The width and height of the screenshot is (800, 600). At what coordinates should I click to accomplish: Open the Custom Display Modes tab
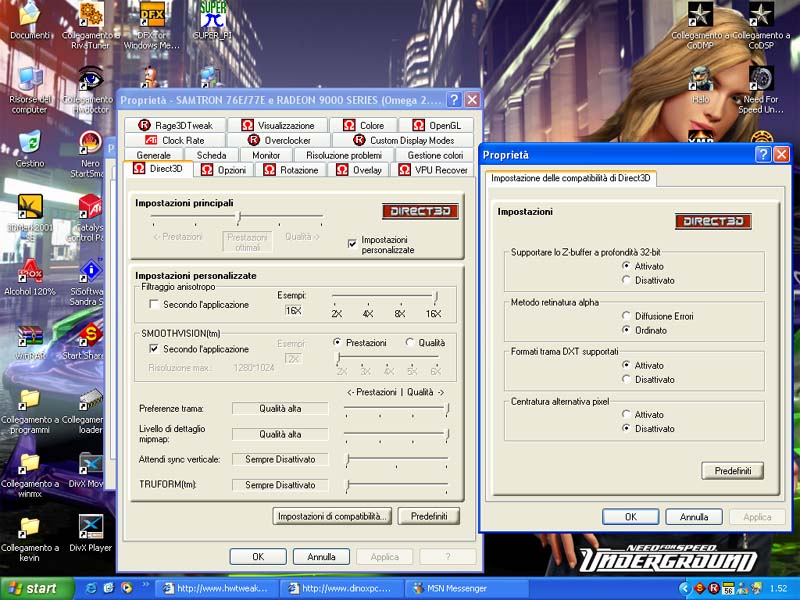[x=403, y=140]
